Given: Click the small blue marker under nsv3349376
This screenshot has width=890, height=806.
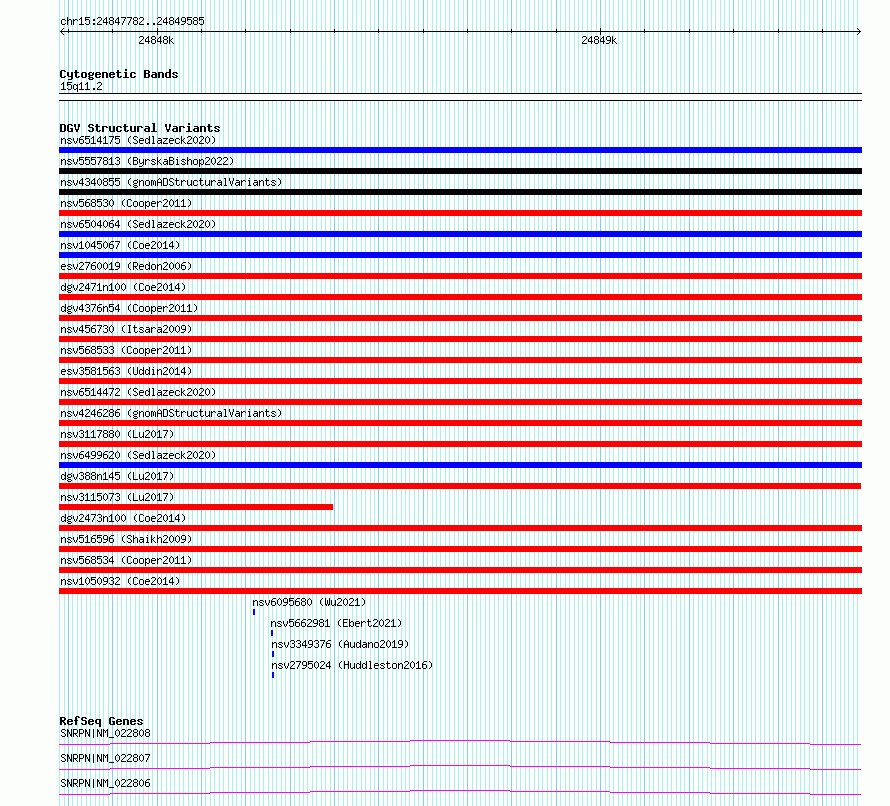Looking at the screenshot, I should [x=273, y=654].
